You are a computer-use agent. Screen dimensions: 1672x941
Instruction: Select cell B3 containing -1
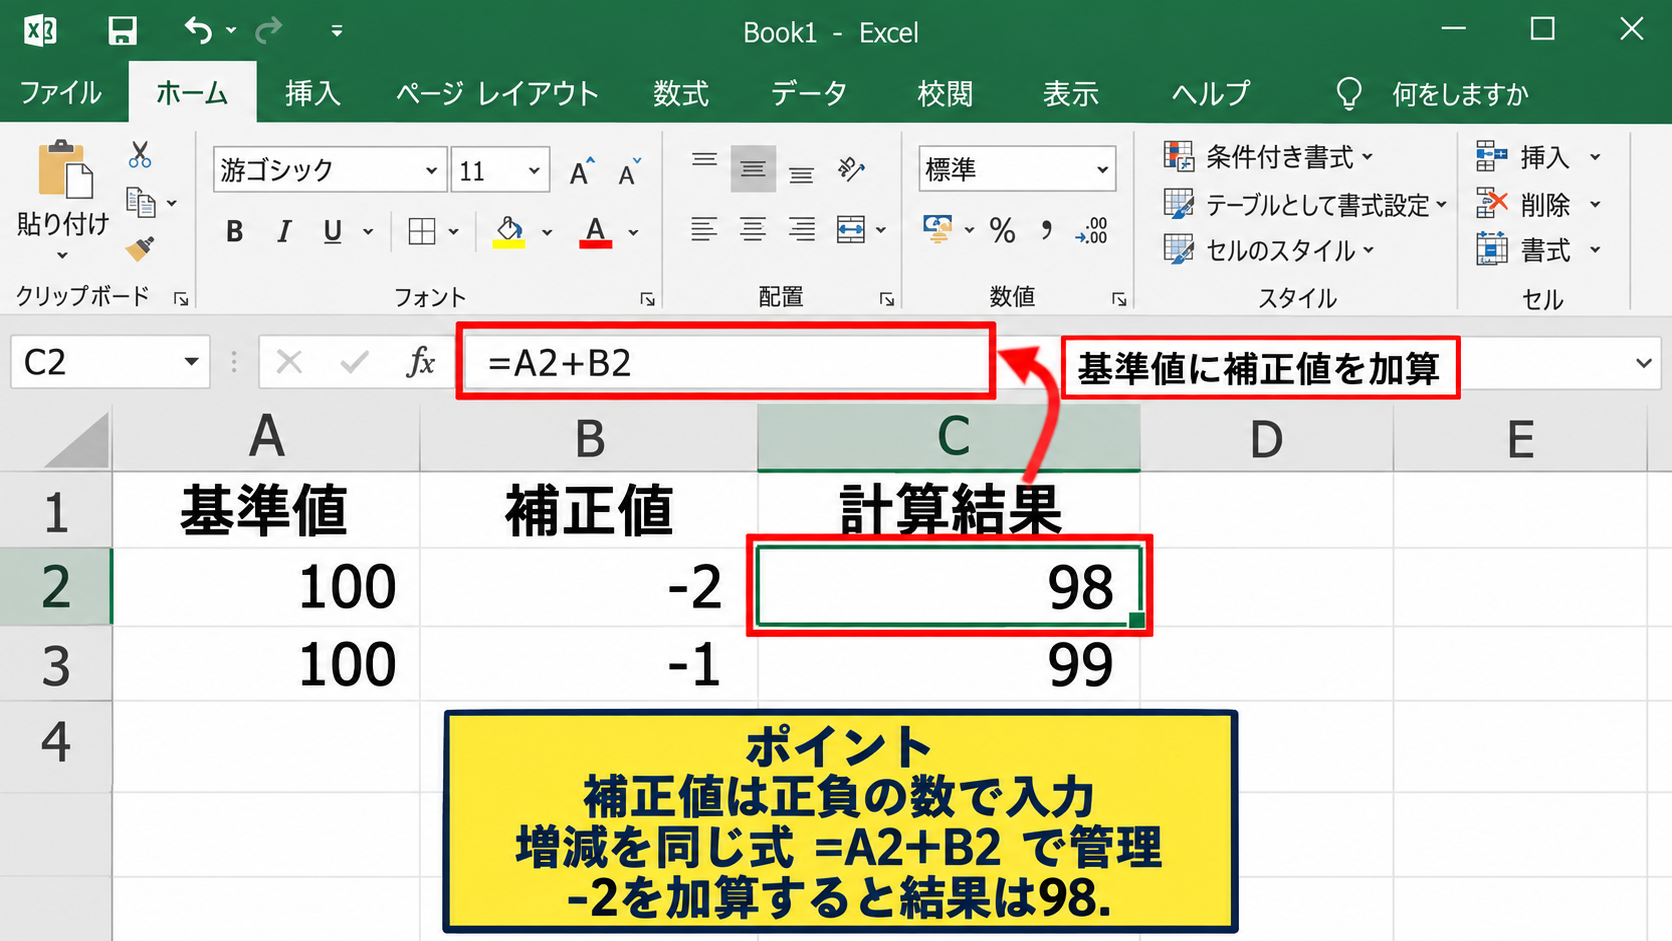pyautogui.click(x=589, y=663)
